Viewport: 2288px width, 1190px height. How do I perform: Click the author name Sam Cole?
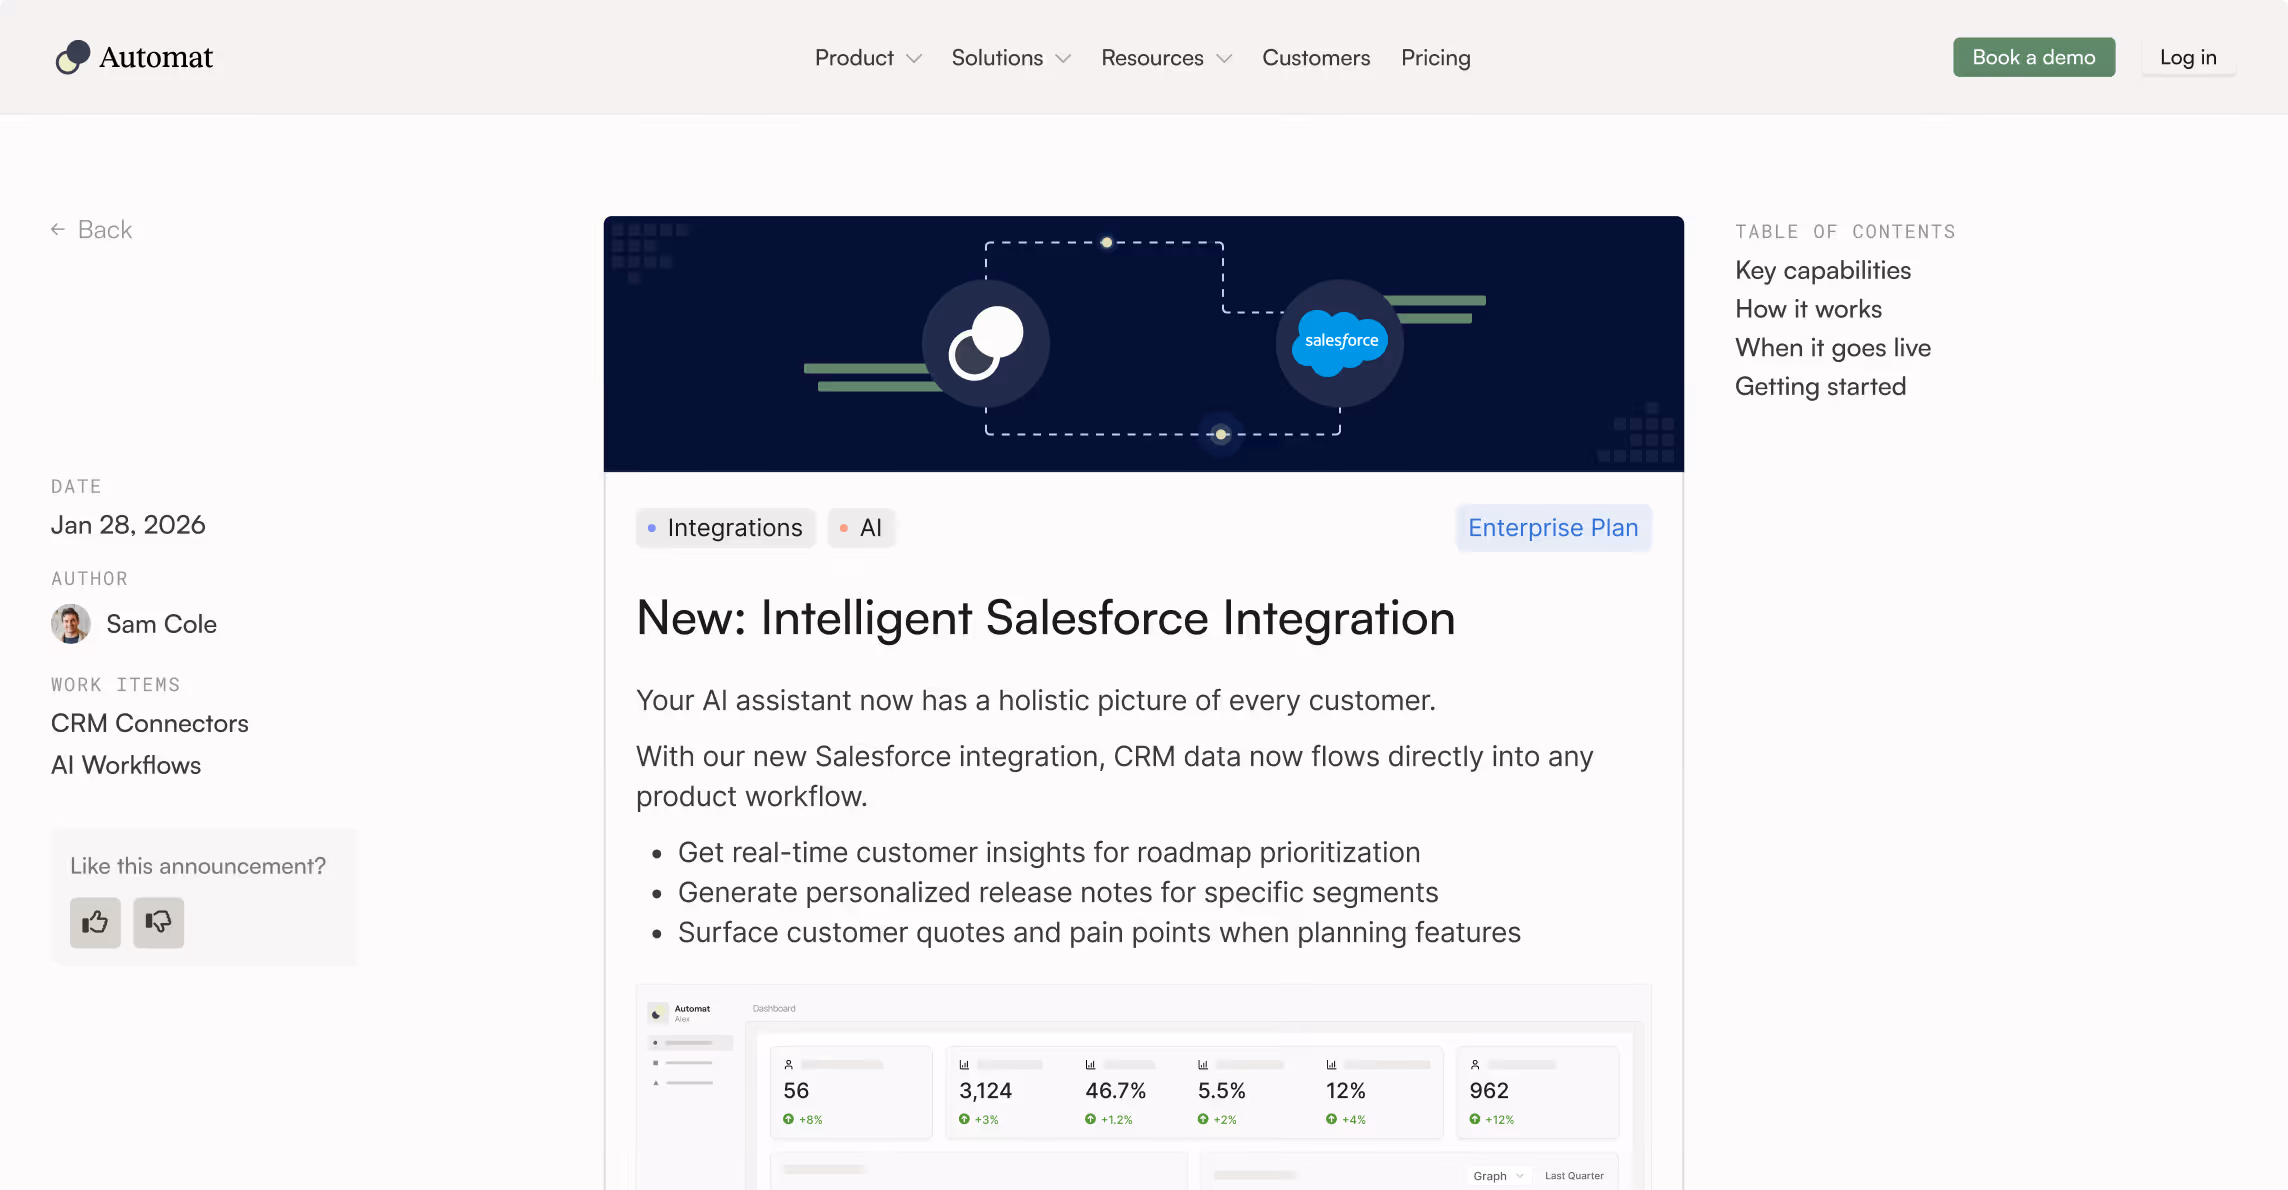[161, 624]
